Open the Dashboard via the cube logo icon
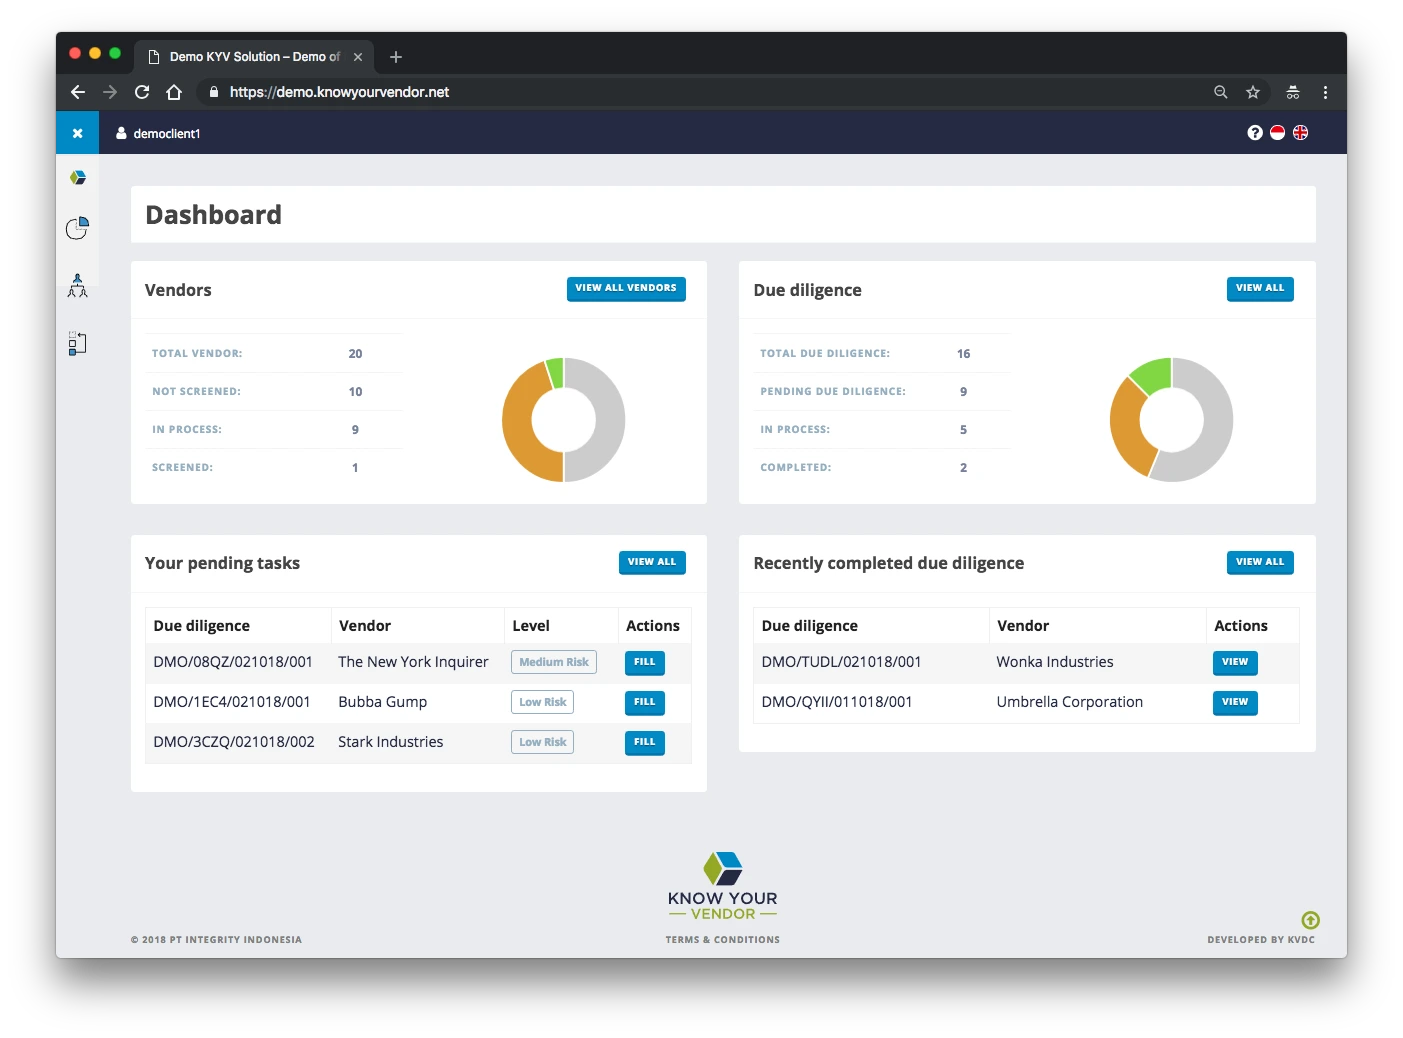Image resolution: width=1403 pixels, height=1038 pixels. pyautogui.click(x=77, y=177)
